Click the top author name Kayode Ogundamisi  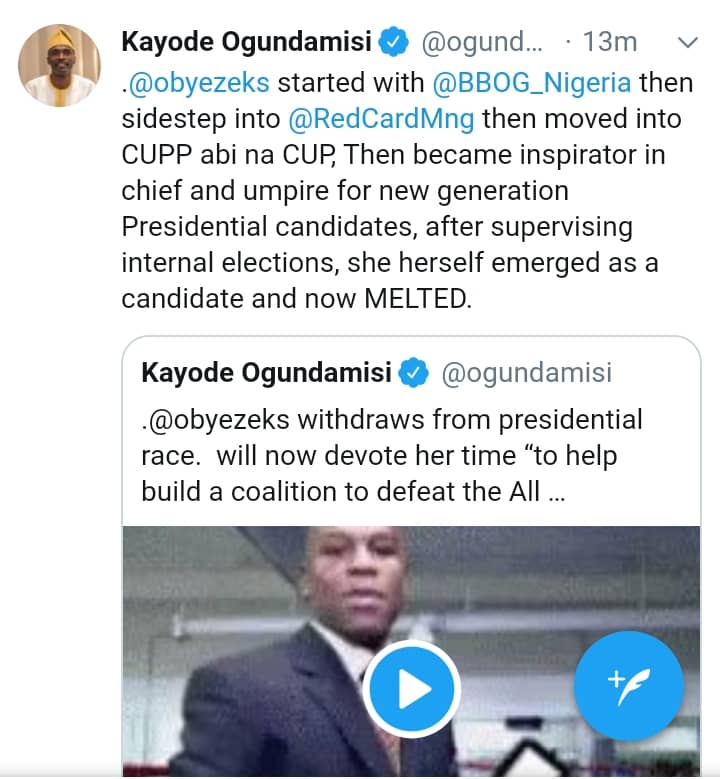246,42
